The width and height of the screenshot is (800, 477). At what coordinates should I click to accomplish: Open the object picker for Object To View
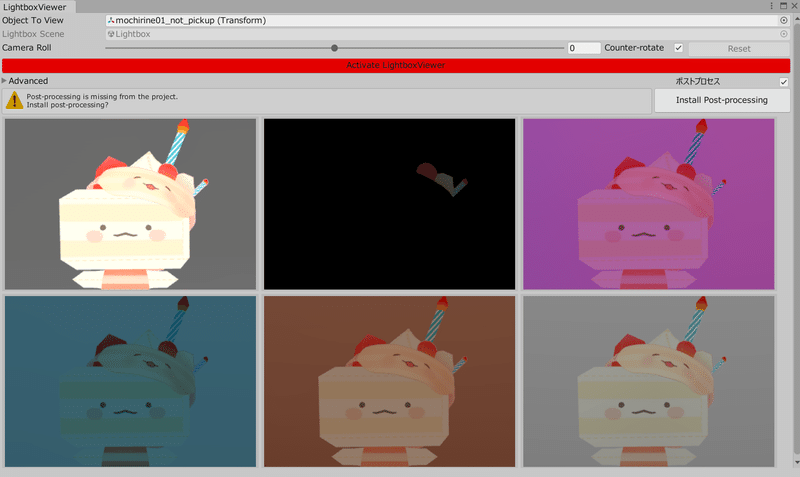[x=784, y=20]
